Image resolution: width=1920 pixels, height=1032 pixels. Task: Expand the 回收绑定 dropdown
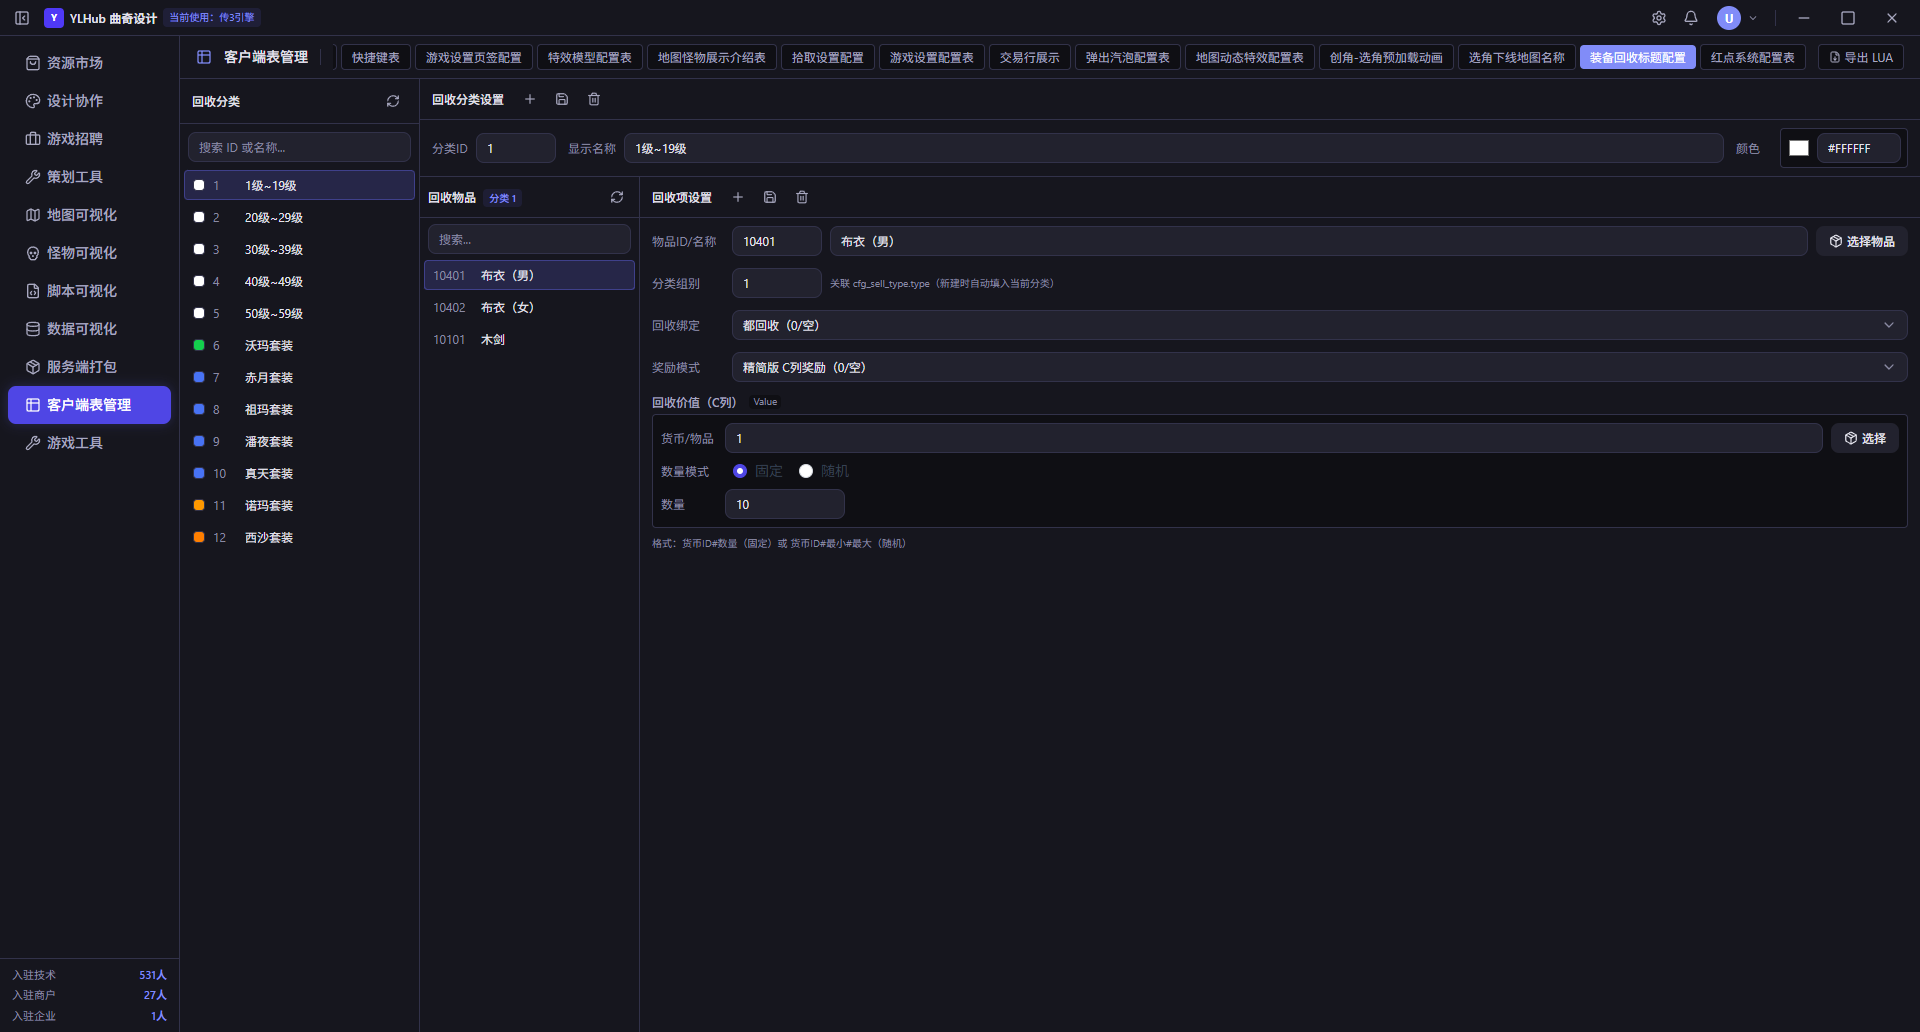pos(1319,325)
